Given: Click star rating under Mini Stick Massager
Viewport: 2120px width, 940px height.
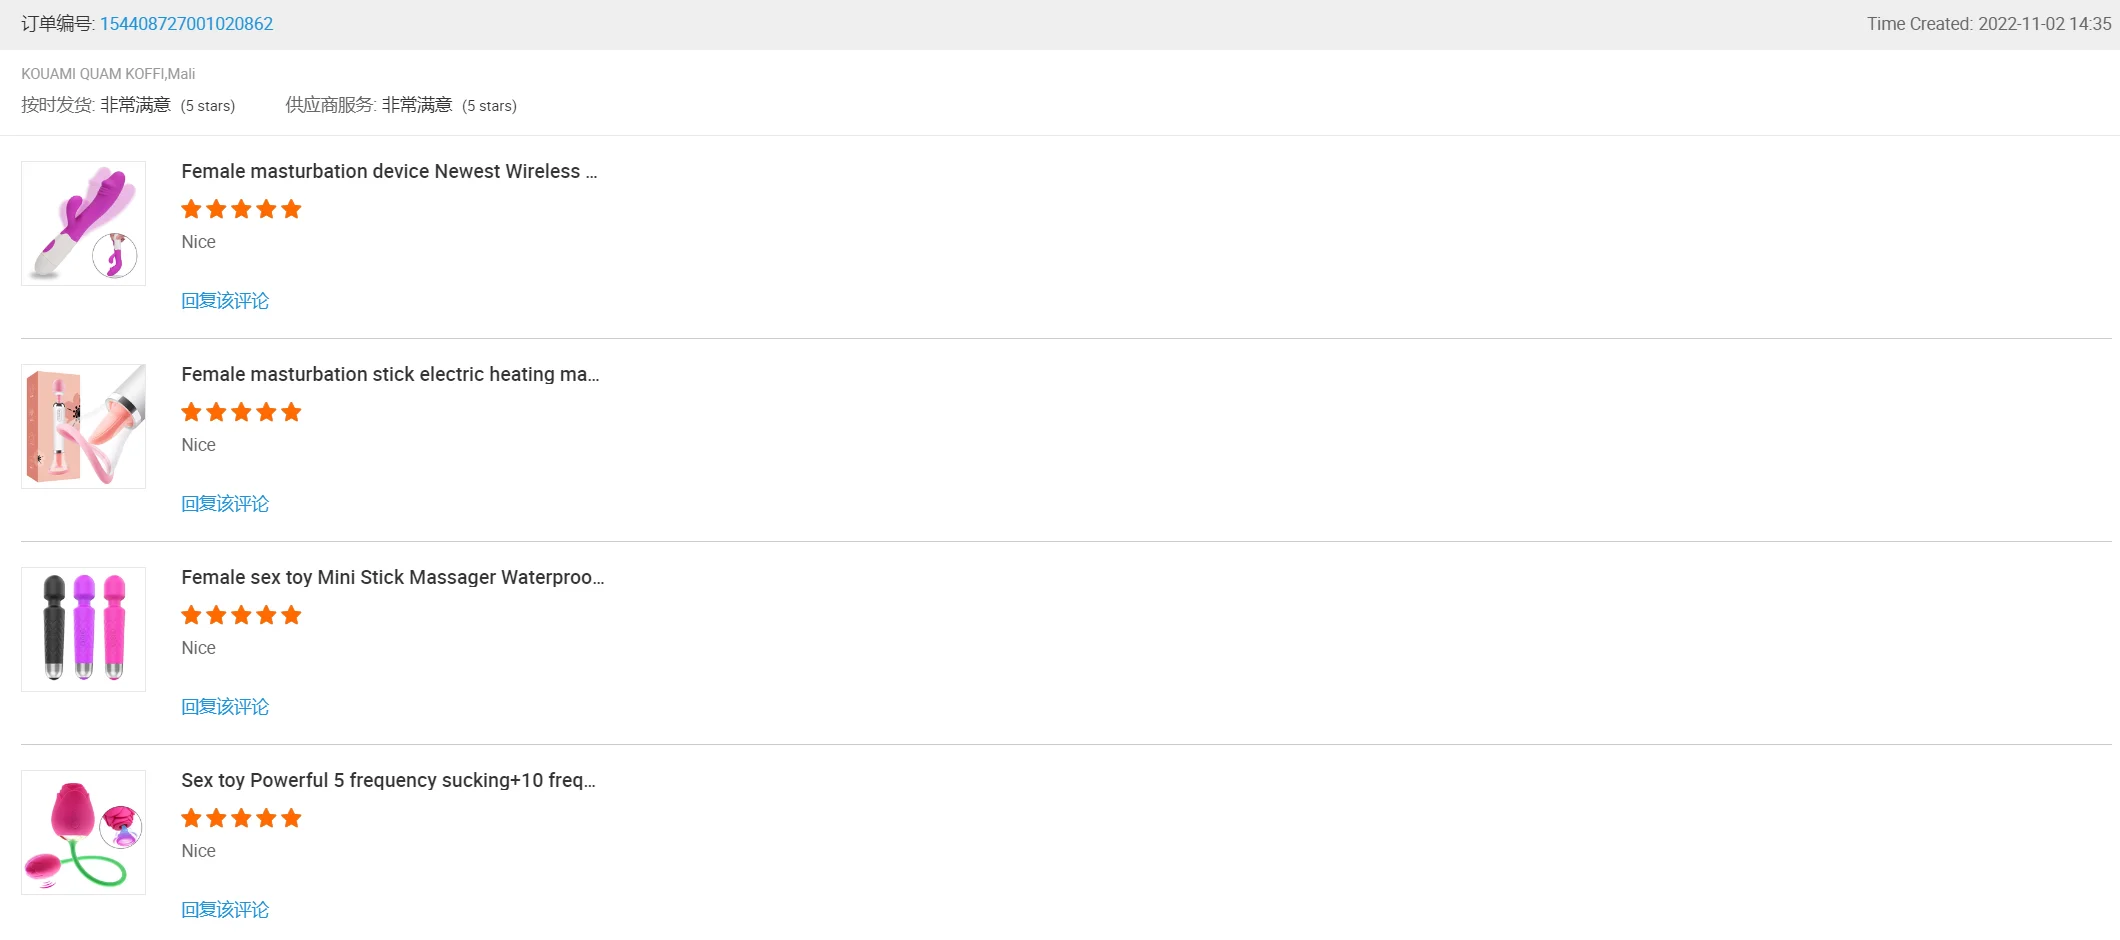Looking at the screenshot, I should [x=241, y=616].
